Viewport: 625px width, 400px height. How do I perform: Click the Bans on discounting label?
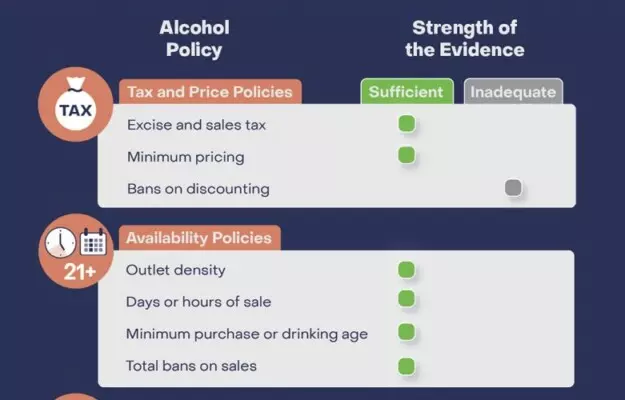click(x=198, y=188)
